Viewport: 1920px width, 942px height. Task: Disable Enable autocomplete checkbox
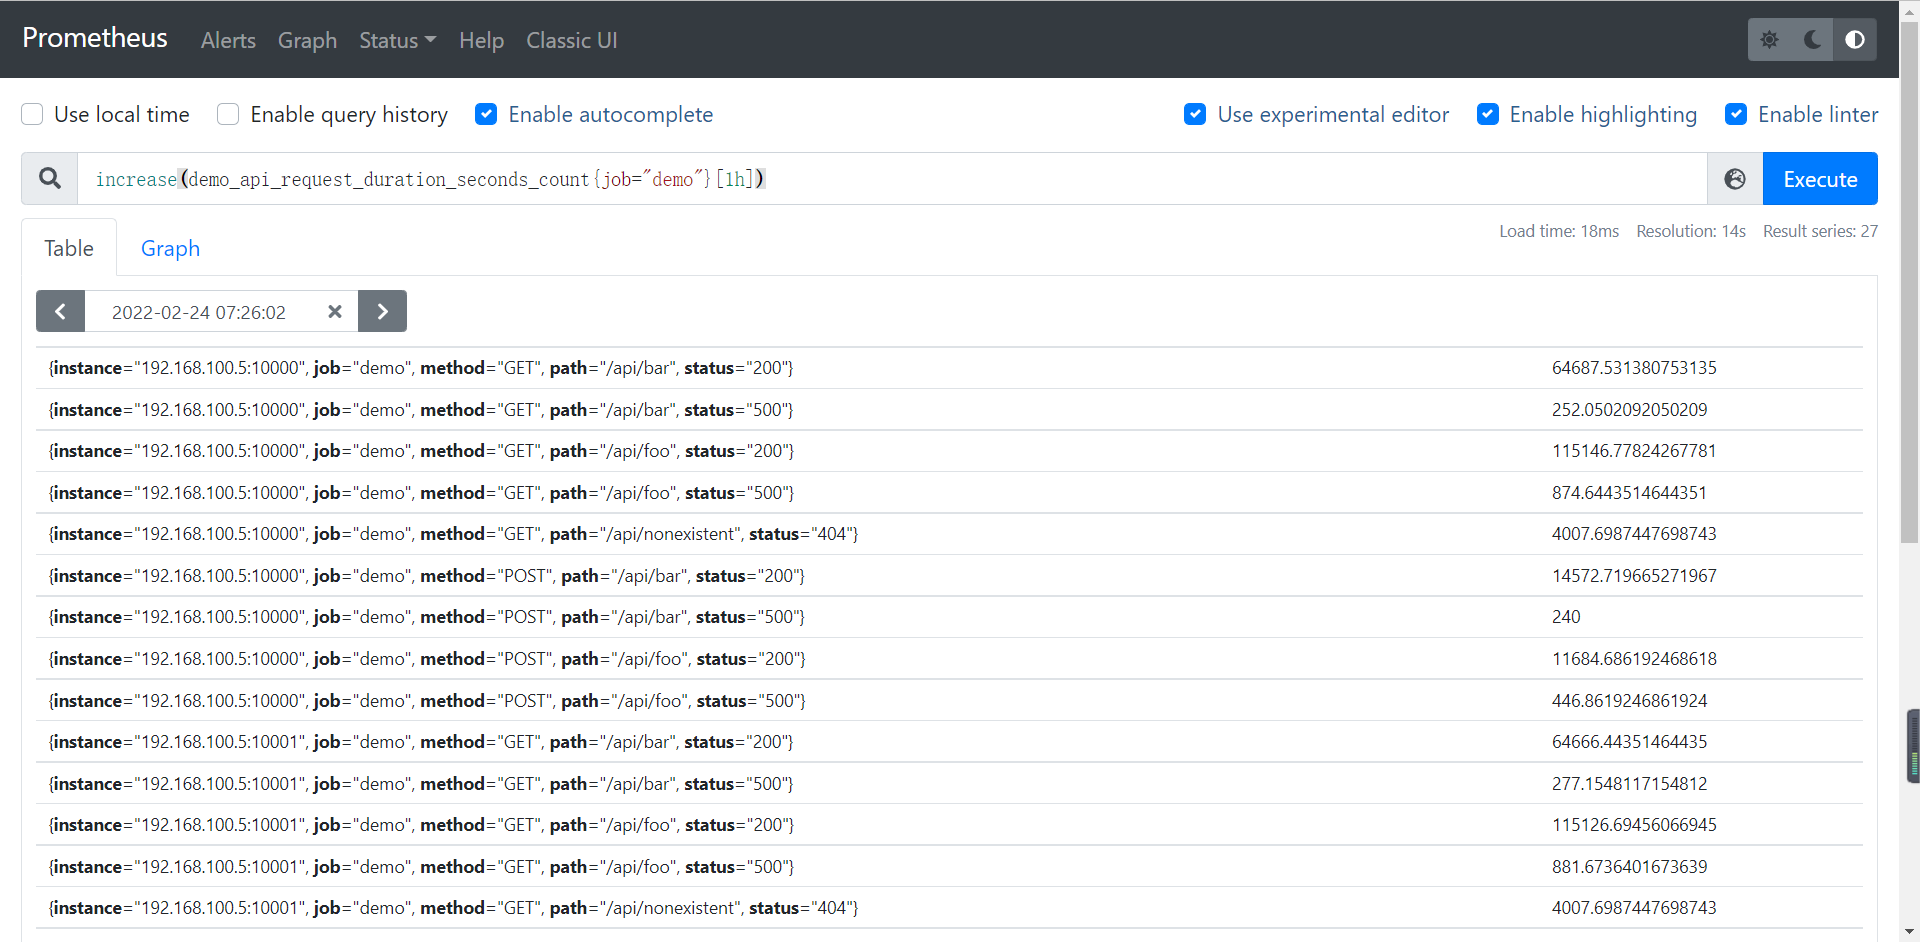coord(486,114)
